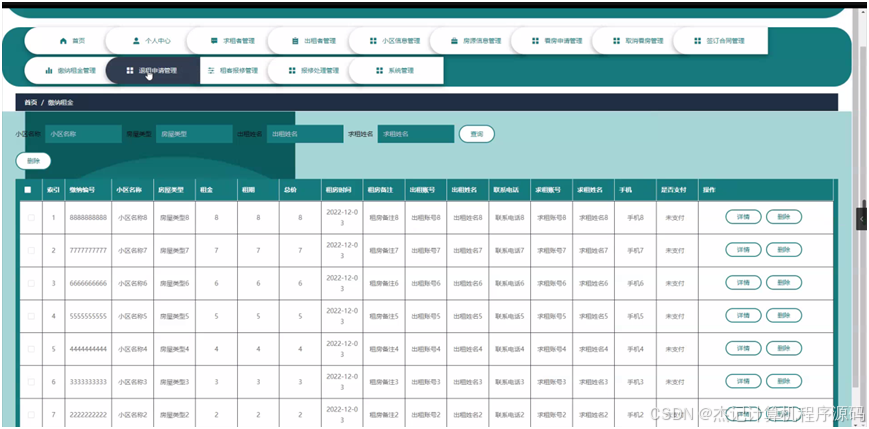The height and width of the screenshot is (429, 869).
Task: Open 详情 for the 小区名称6 row
Action: 743,283
